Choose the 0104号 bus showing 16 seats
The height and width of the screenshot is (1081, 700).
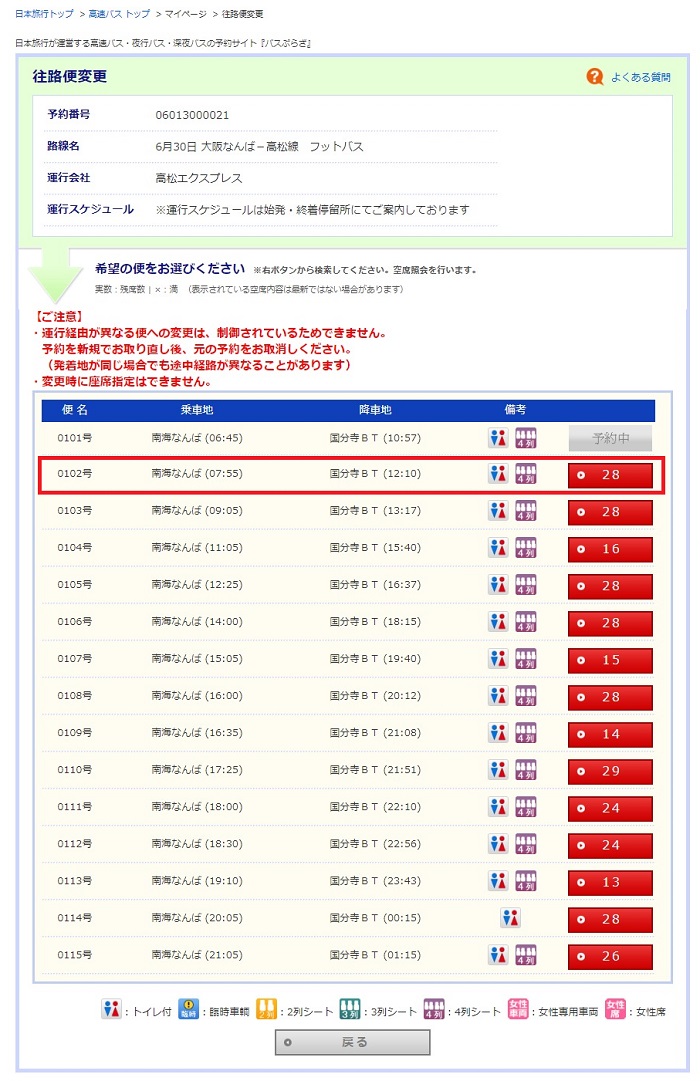coord(610,549)
